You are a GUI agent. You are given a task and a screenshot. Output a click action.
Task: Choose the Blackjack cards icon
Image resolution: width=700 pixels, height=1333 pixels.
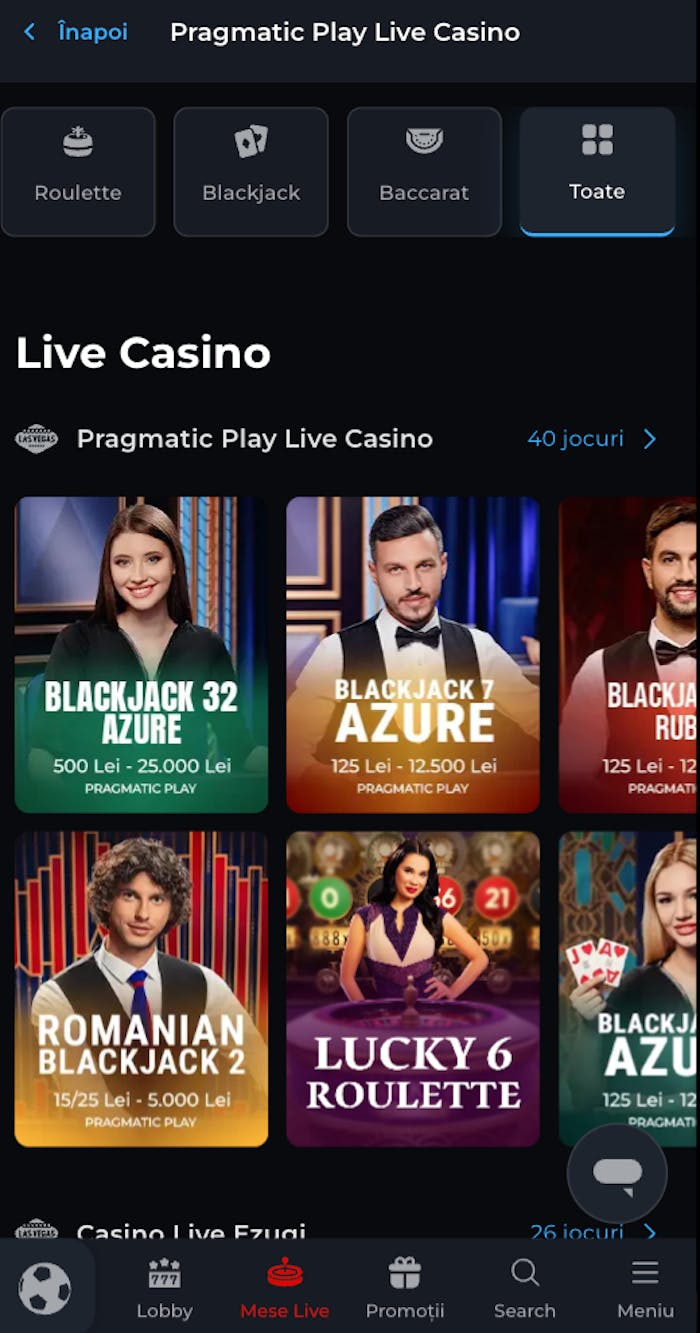(251, 142)
